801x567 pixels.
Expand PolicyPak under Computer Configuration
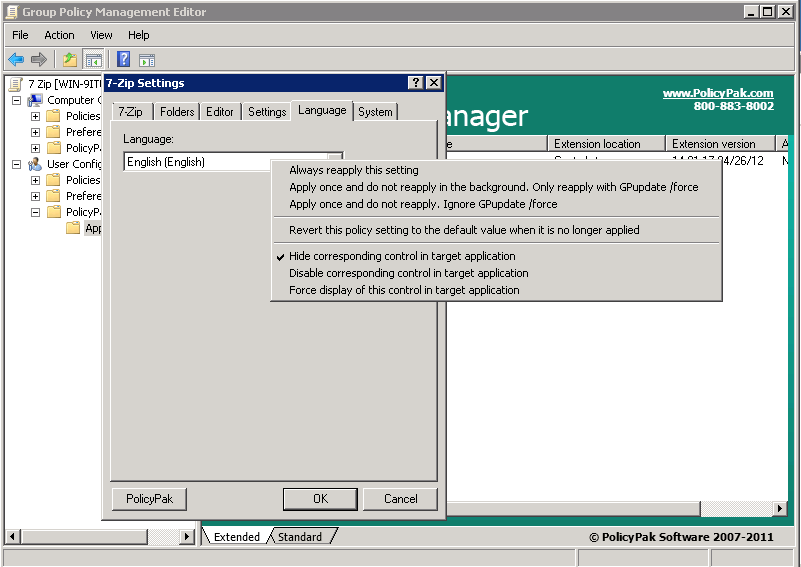(35, 148)
